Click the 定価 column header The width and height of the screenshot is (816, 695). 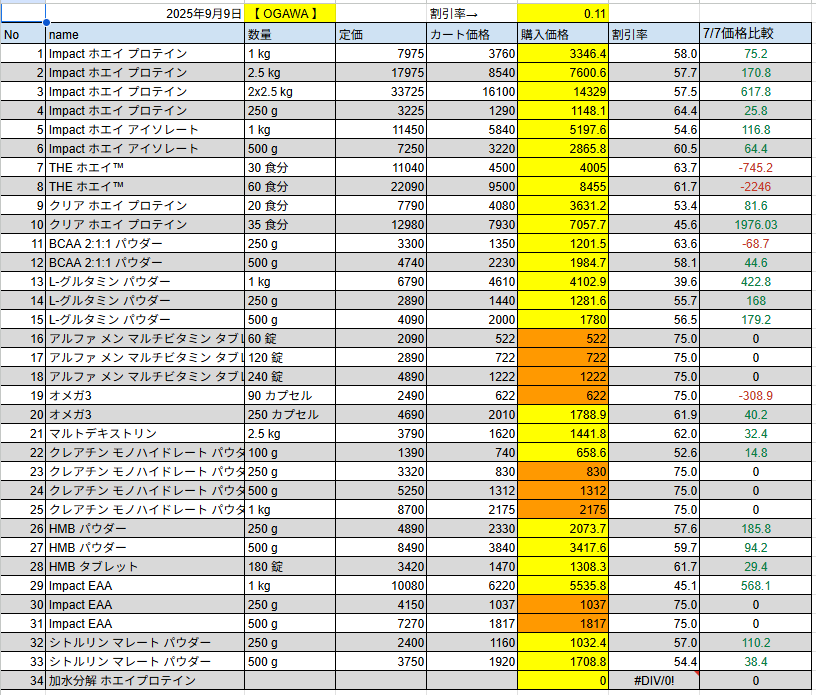pos(380,35)
